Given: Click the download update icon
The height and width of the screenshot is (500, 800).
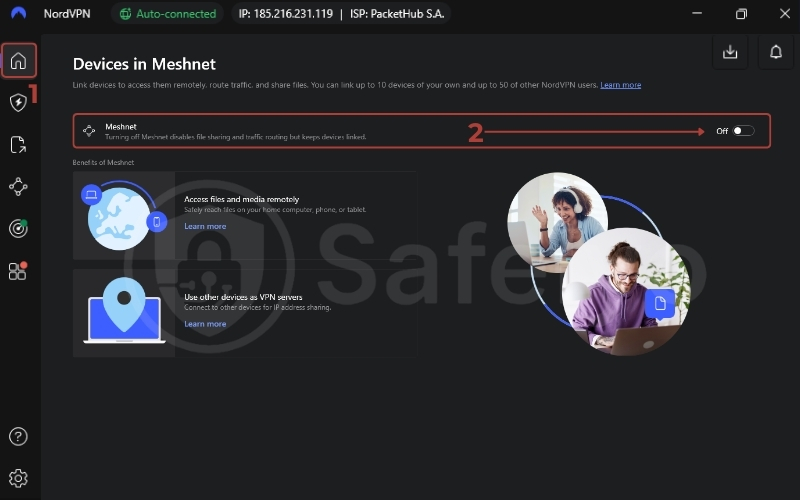Looking at the screenshot, I should [x=730, y=52].
